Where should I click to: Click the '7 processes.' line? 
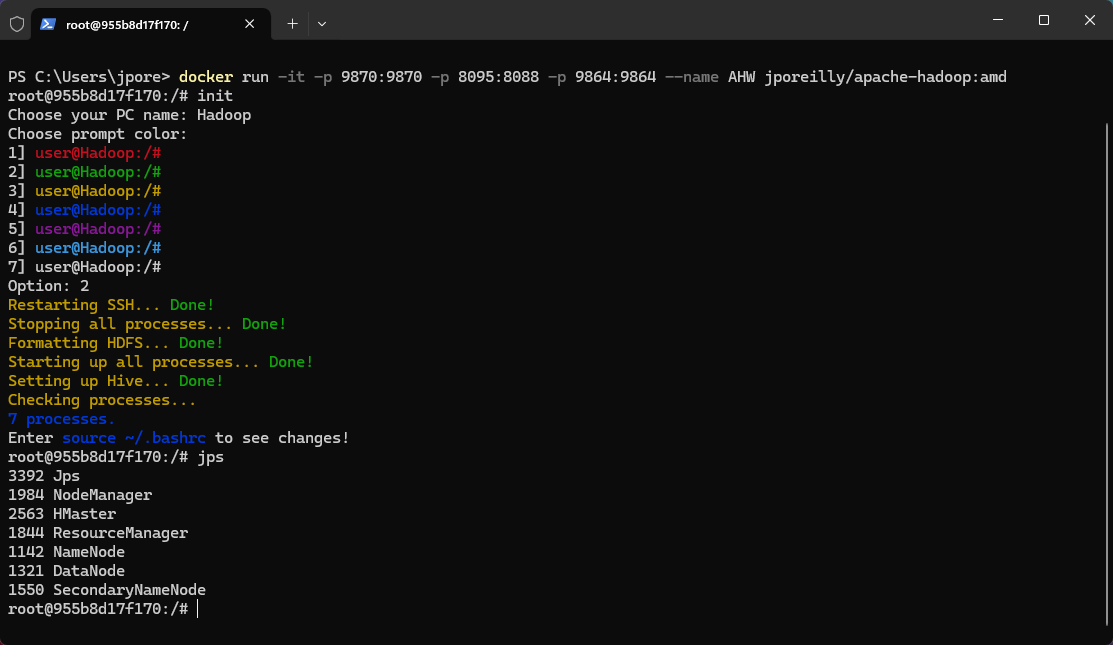[61, 419]
